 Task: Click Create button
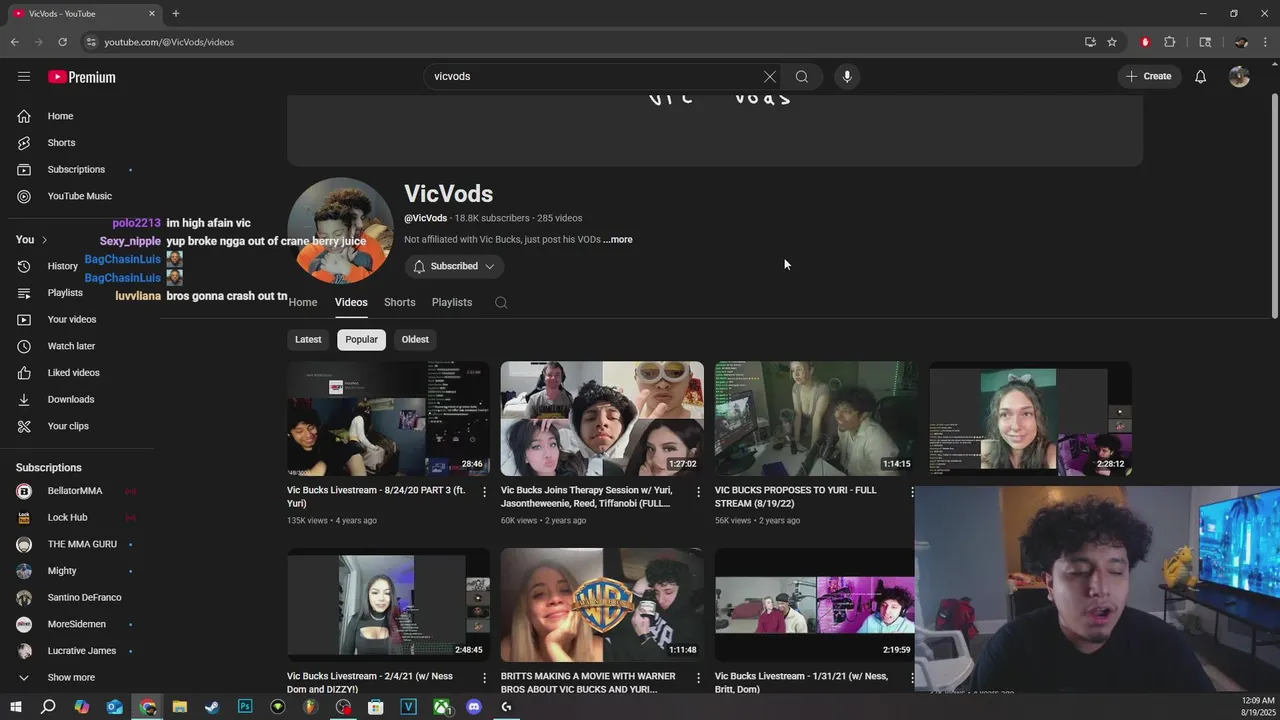tap(1149, 76)
